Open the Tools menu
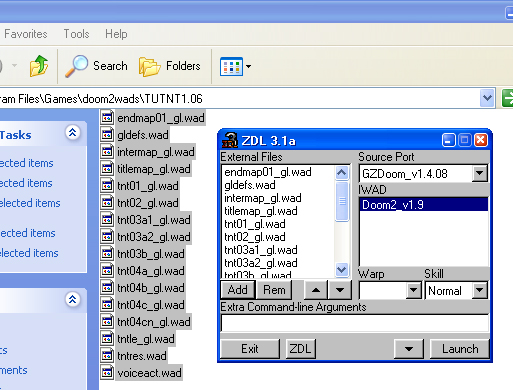 (x=76, y=34)
